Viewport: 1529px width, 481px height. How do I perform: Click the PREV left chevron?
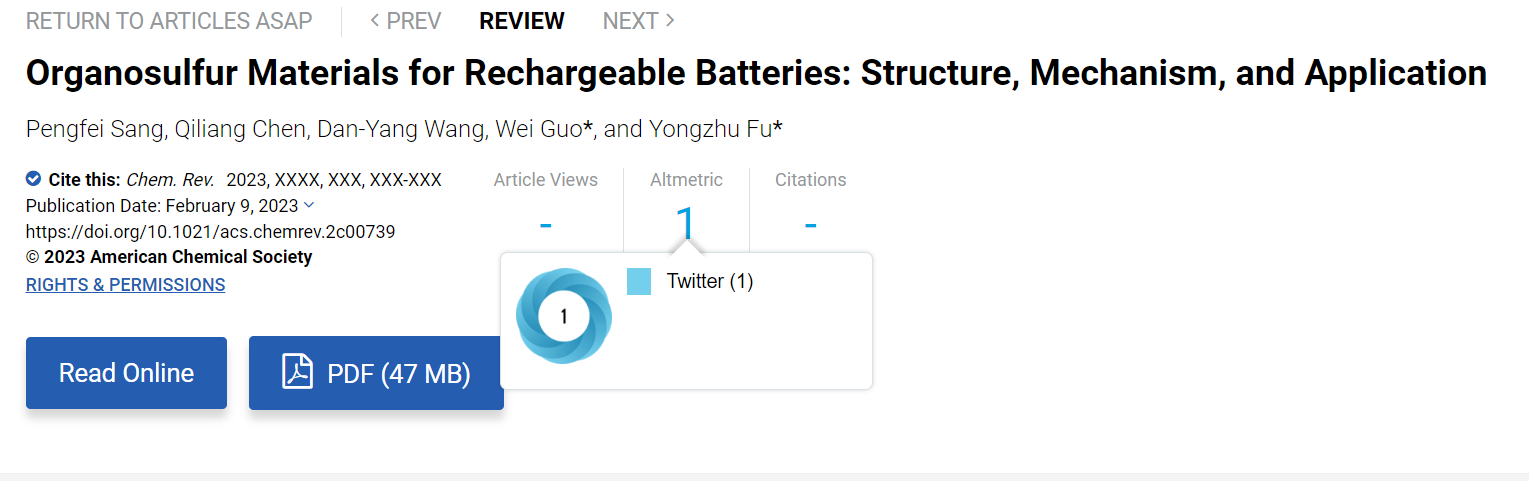coord(375,21)
